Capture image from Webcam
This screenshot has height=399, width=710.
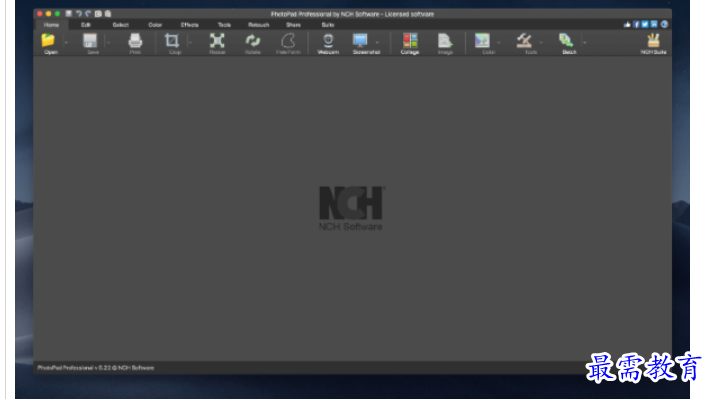(x=328, y=41)
